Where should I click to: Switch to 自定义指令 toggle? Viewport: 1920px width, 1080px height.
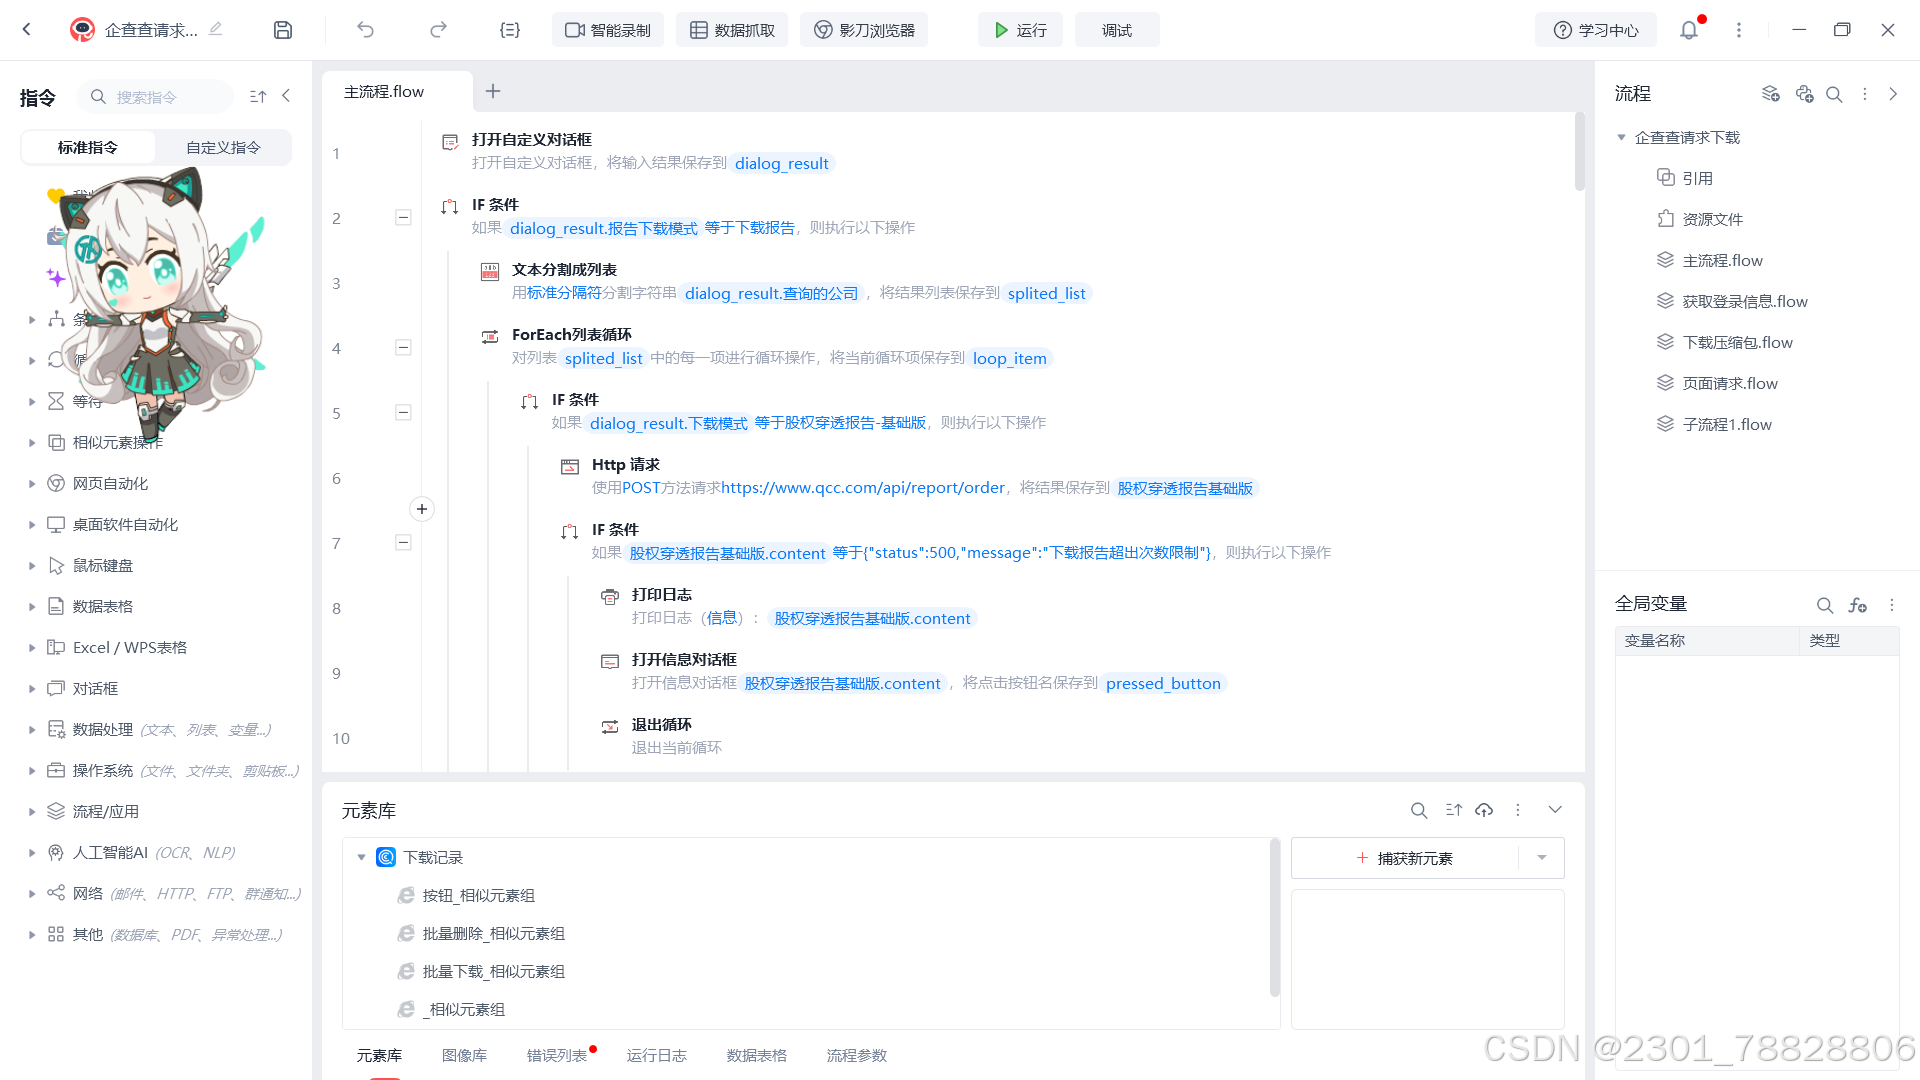click(223, 147)
